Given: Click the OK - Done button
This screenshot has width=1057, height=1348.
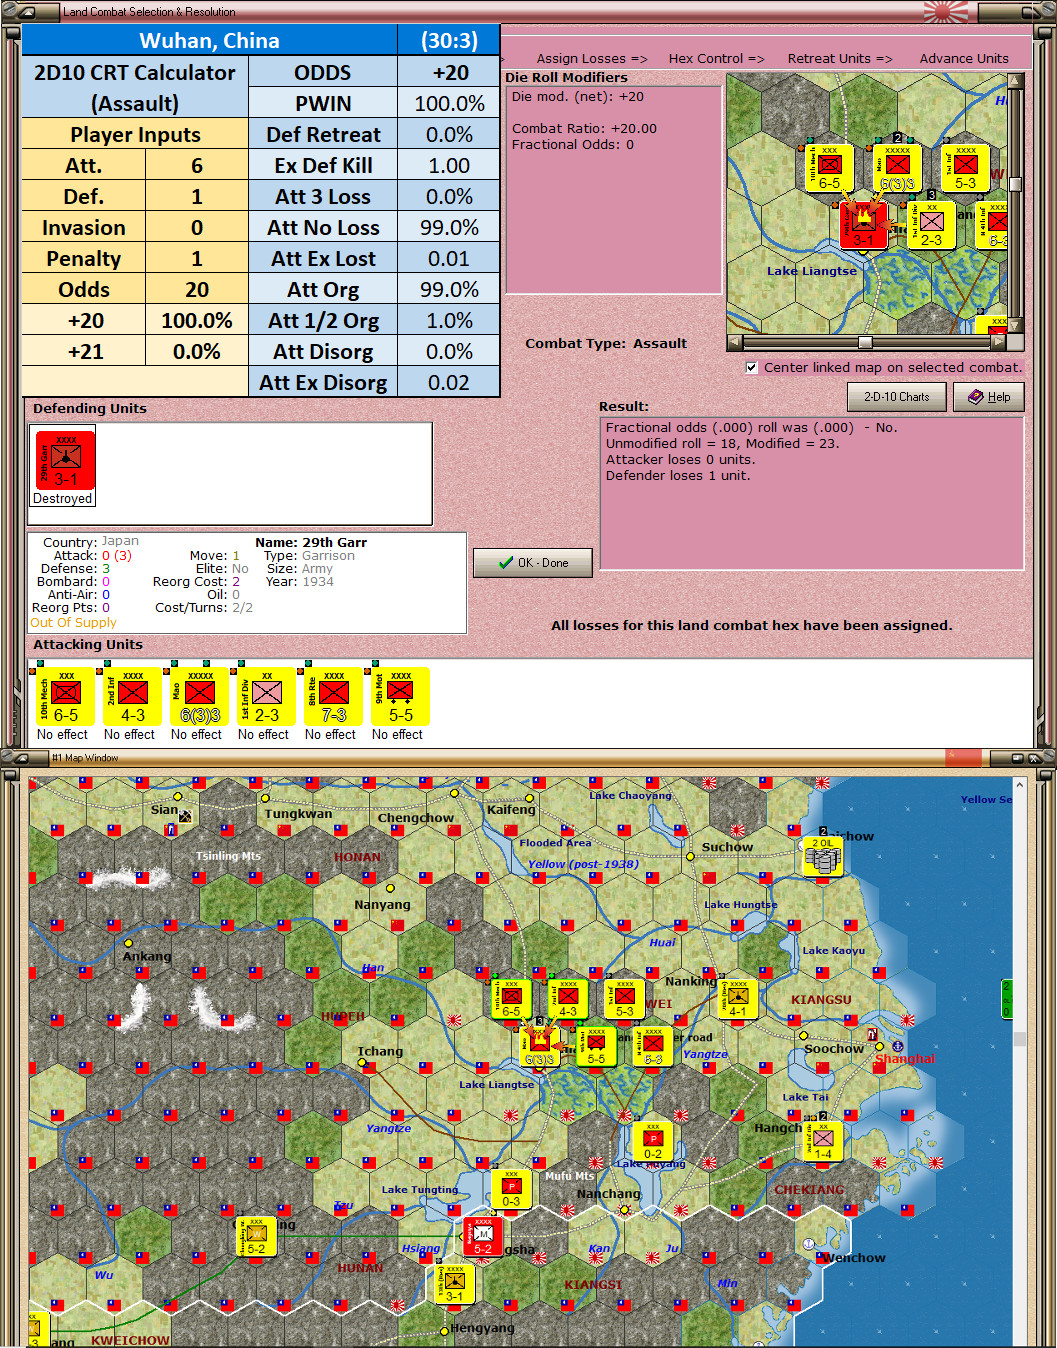Looking at the screenshot, I should [533, 563].
